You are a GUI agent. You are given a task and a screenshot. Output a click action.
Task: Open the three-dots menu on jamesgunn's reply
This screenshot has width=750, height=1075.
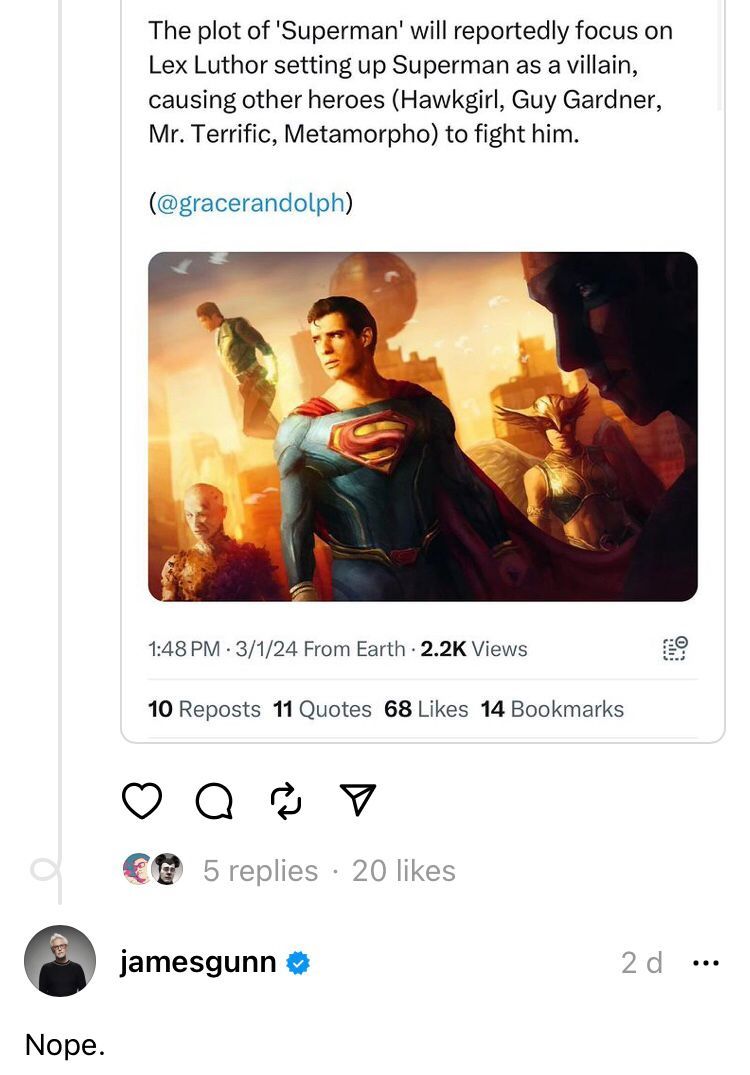pos(705,963)
